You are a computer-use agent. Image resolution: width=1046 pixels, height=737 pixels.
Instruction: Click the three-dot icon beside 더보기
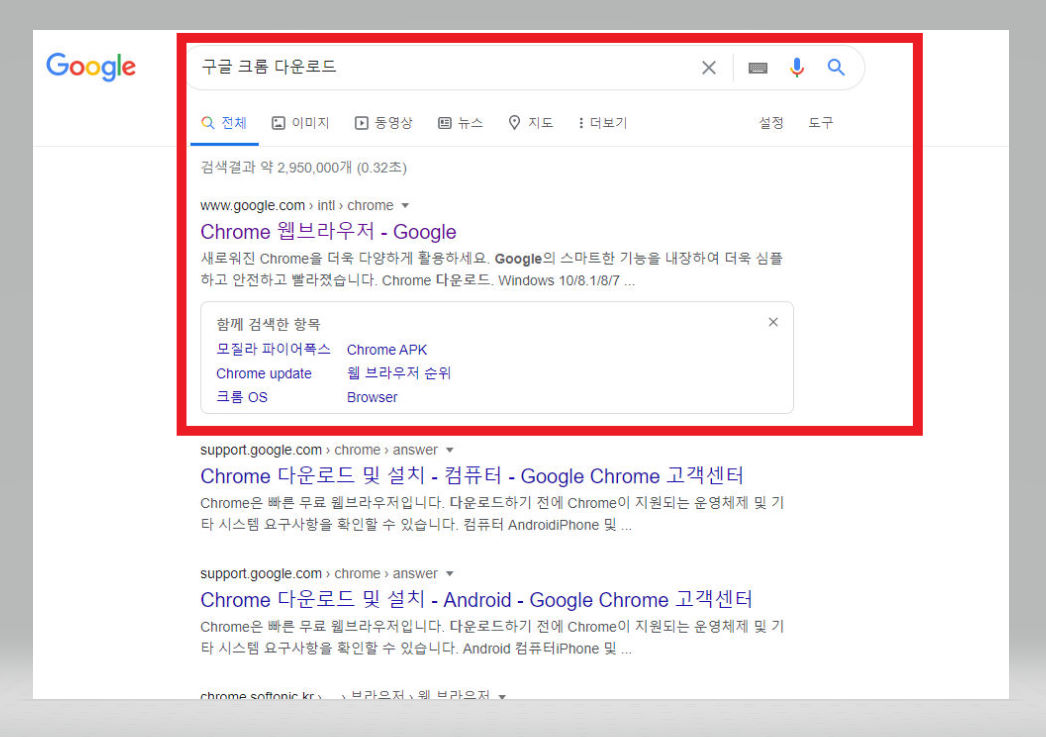click(581, 123)
